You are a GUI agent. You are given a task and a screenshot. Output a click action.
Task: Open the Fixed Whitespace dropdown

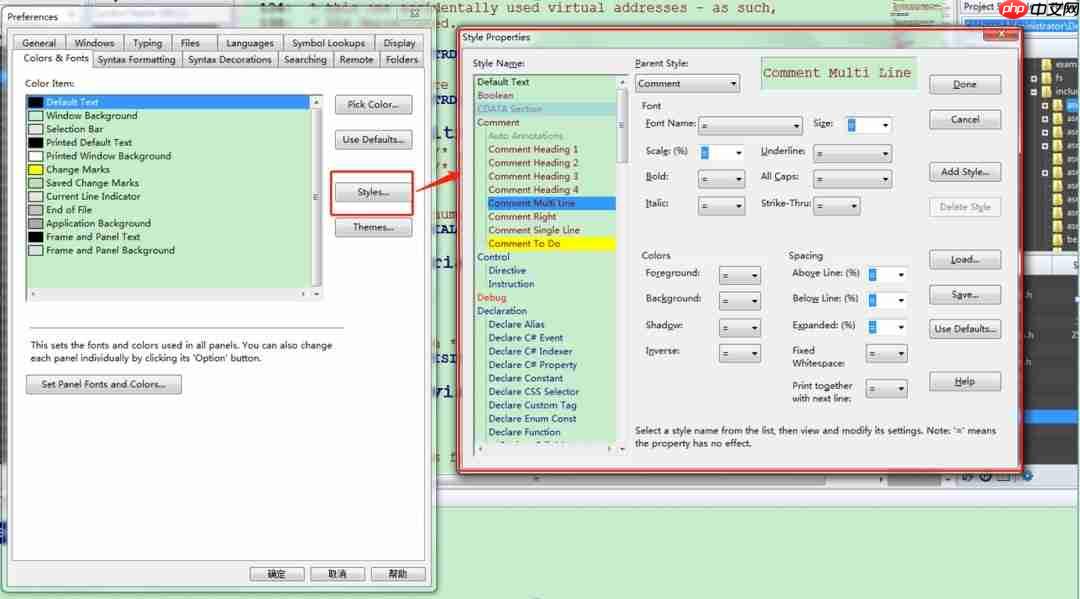pyautogui.click(x=887, y=354)
